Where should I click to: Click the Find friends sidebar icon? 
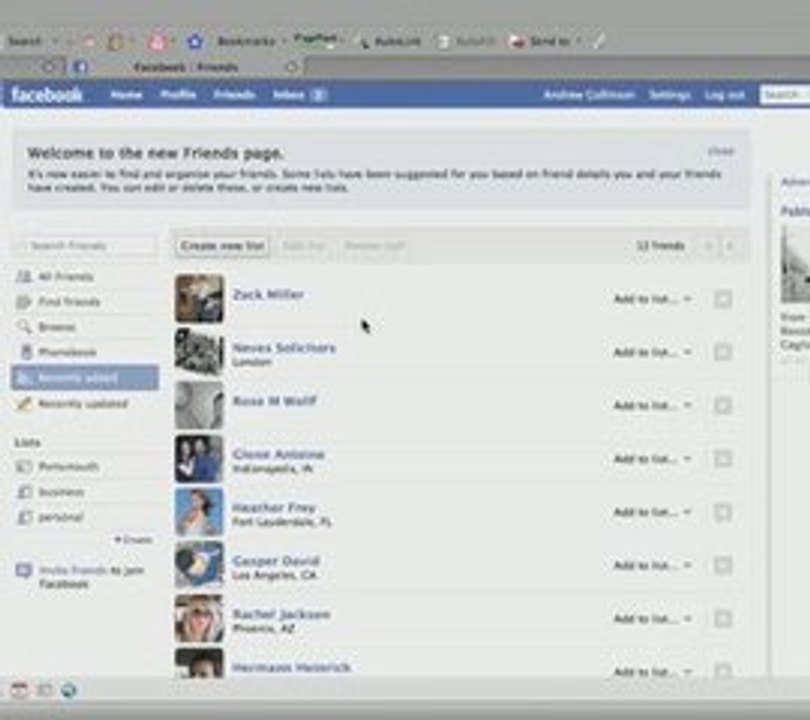click(x=24, y=302)
